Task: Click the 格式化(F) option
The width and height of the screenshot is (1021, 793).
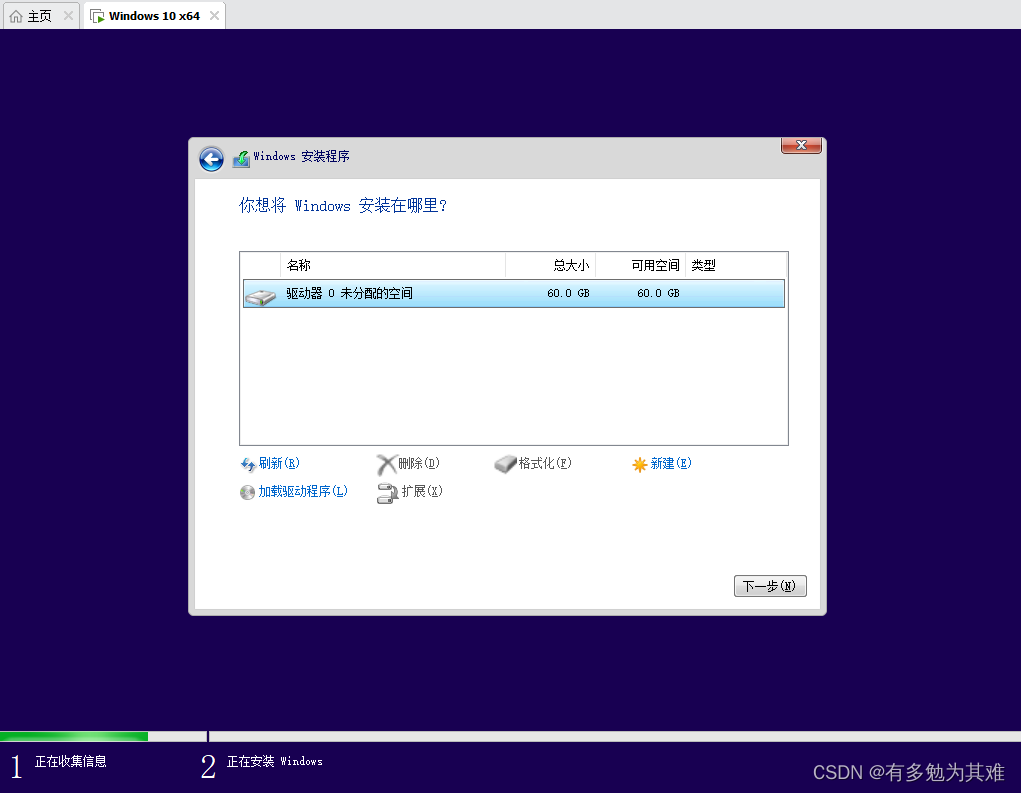Action: 545,464
